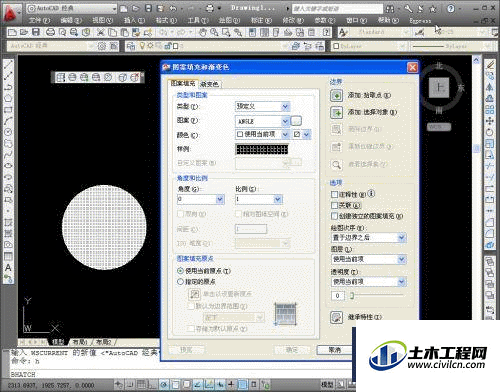Switch to the 渐变色 gradient tab
This screenshot has width=500, height=392.
pos(210,84)
